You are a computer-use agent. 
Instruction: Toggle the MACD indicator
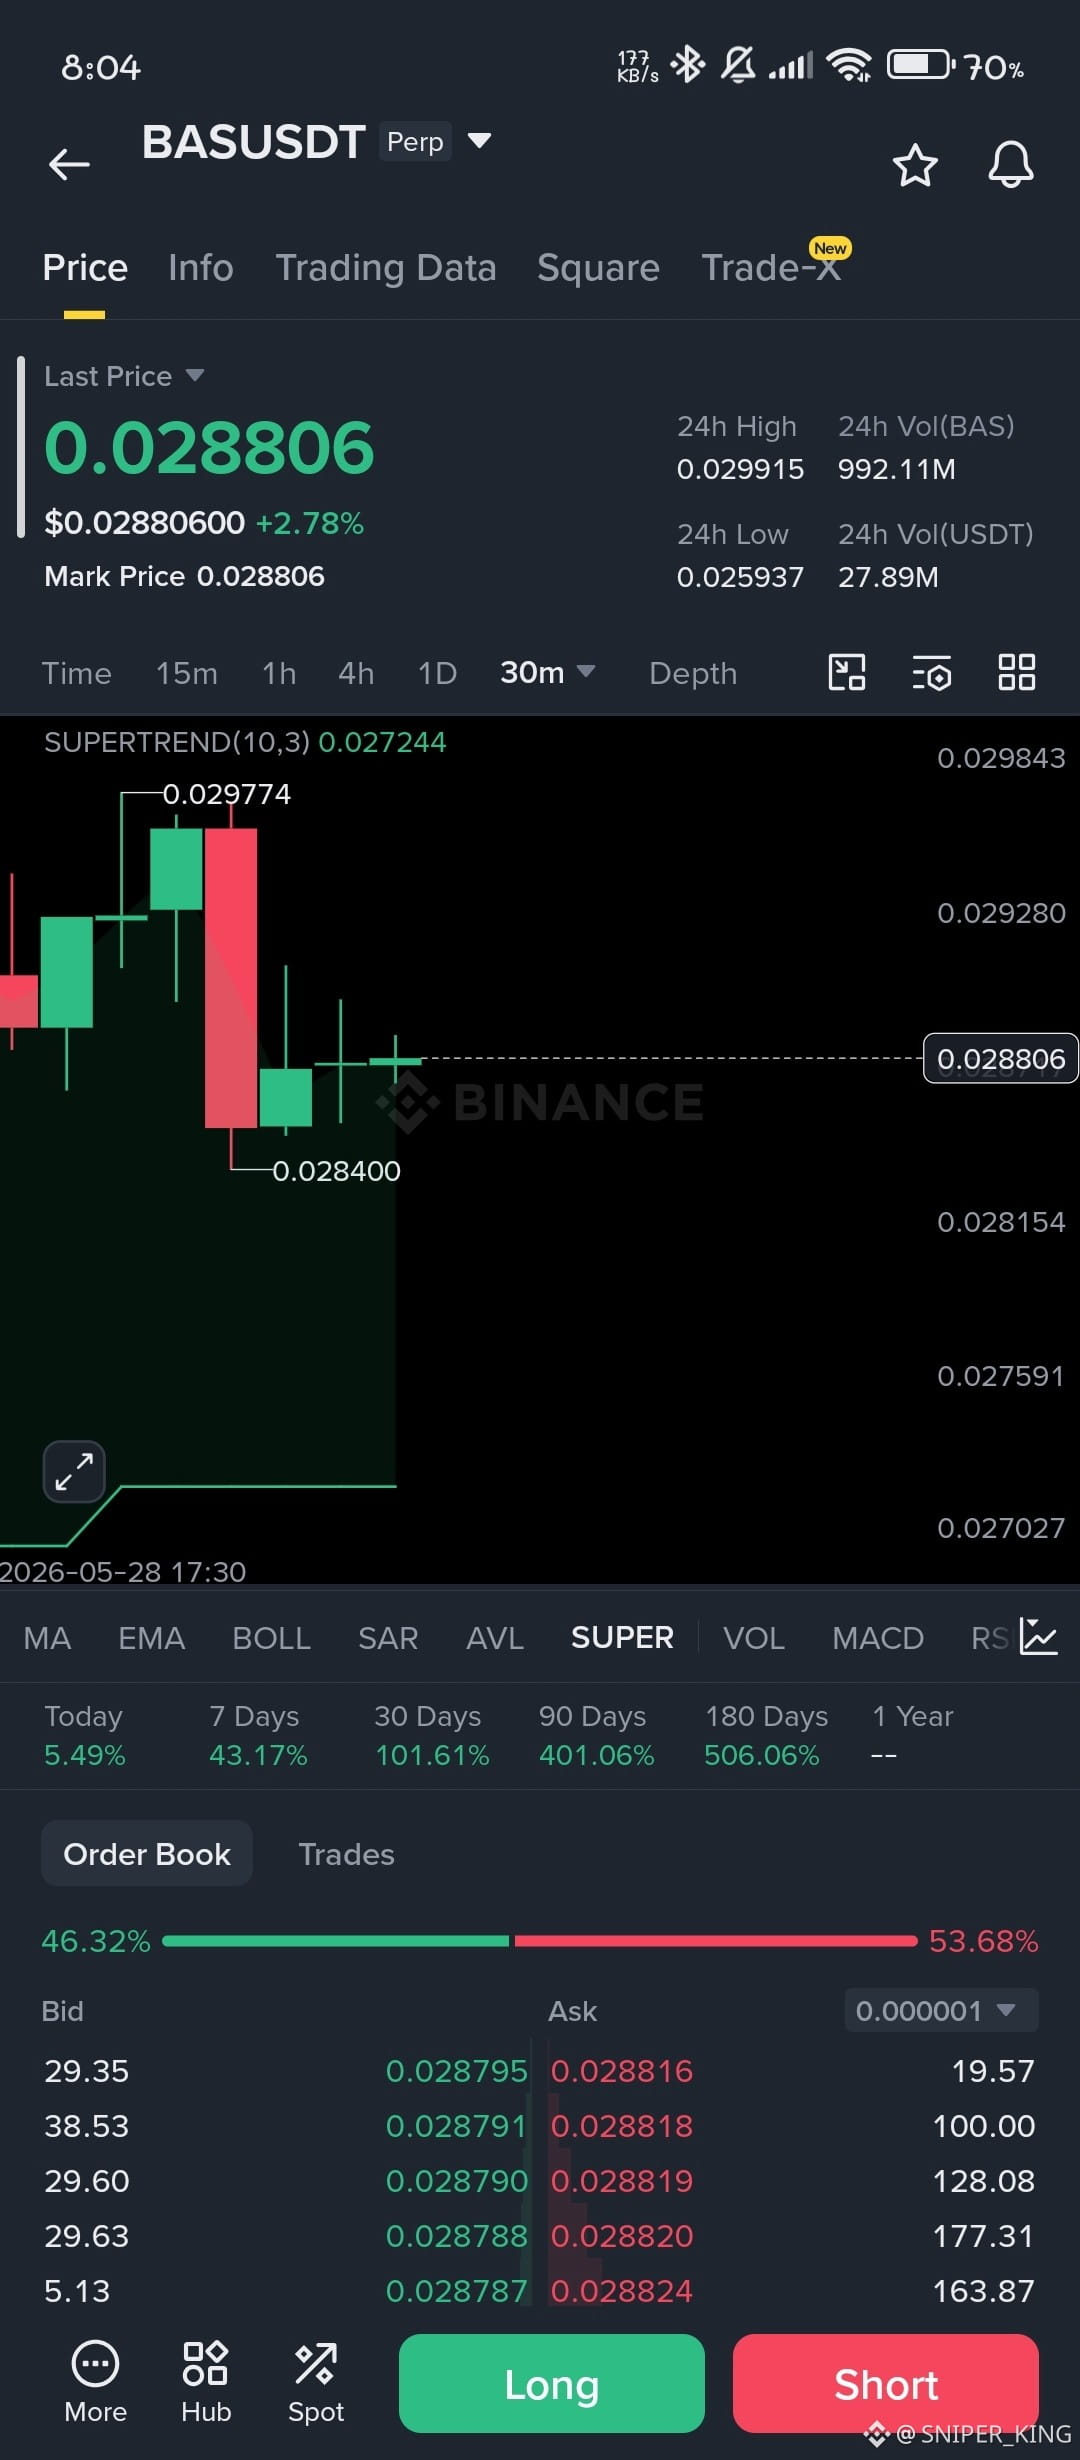point(878,1638)
